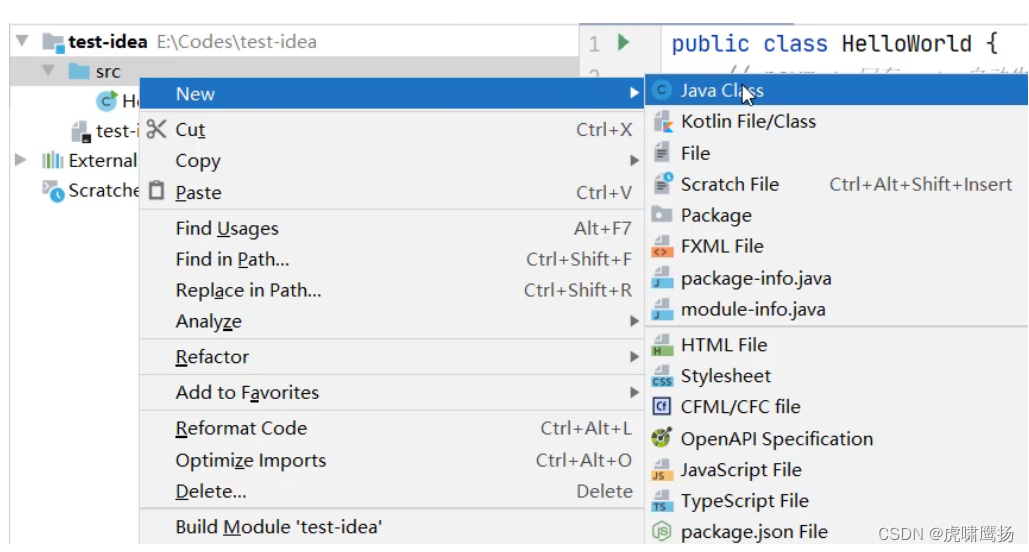Click the Scratches and Consoles icon
This screenshot has height=552, width=1029.
[x=53, y=191]
